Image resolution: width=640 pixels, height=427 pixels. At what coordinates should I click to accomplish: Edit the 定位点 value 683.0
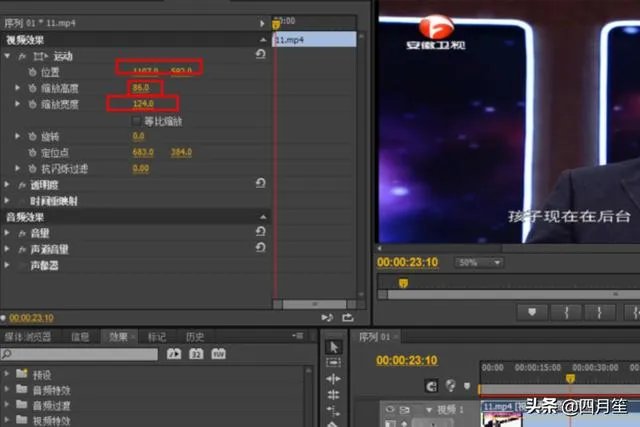pyautogui.click(x=143, y=152)
